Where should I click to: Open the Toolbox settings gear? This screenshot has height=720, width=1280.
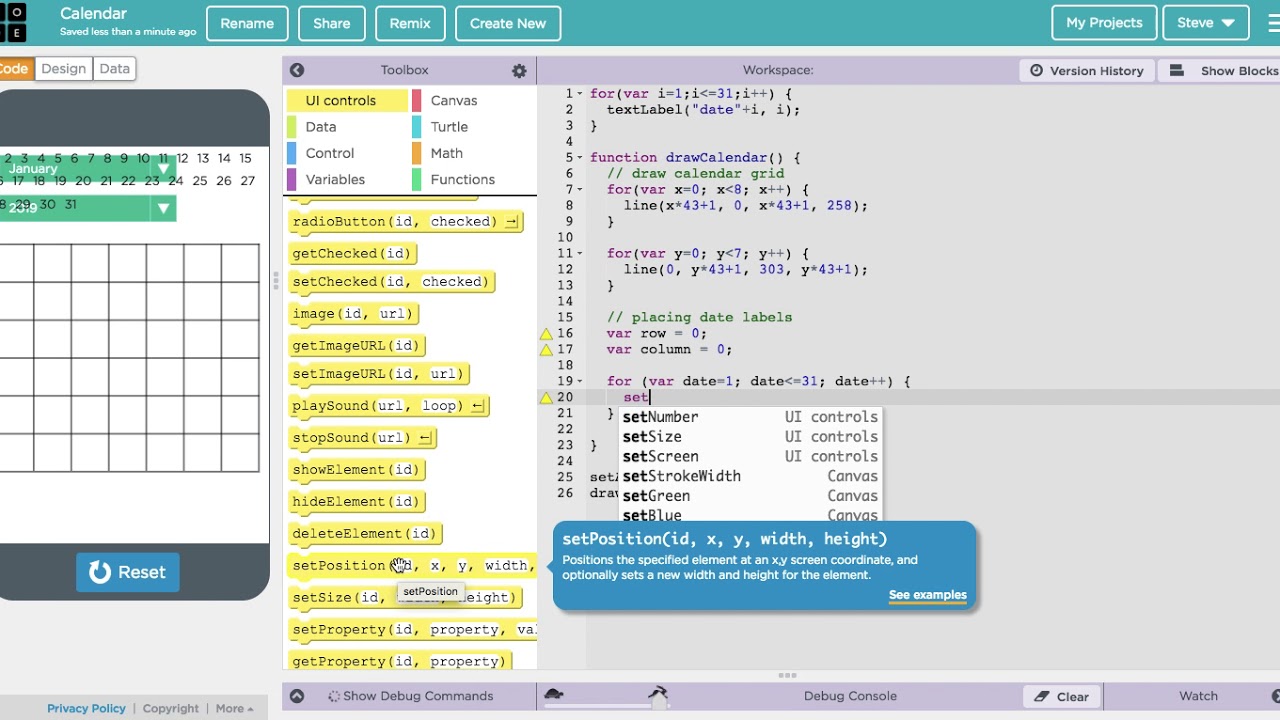519,71
